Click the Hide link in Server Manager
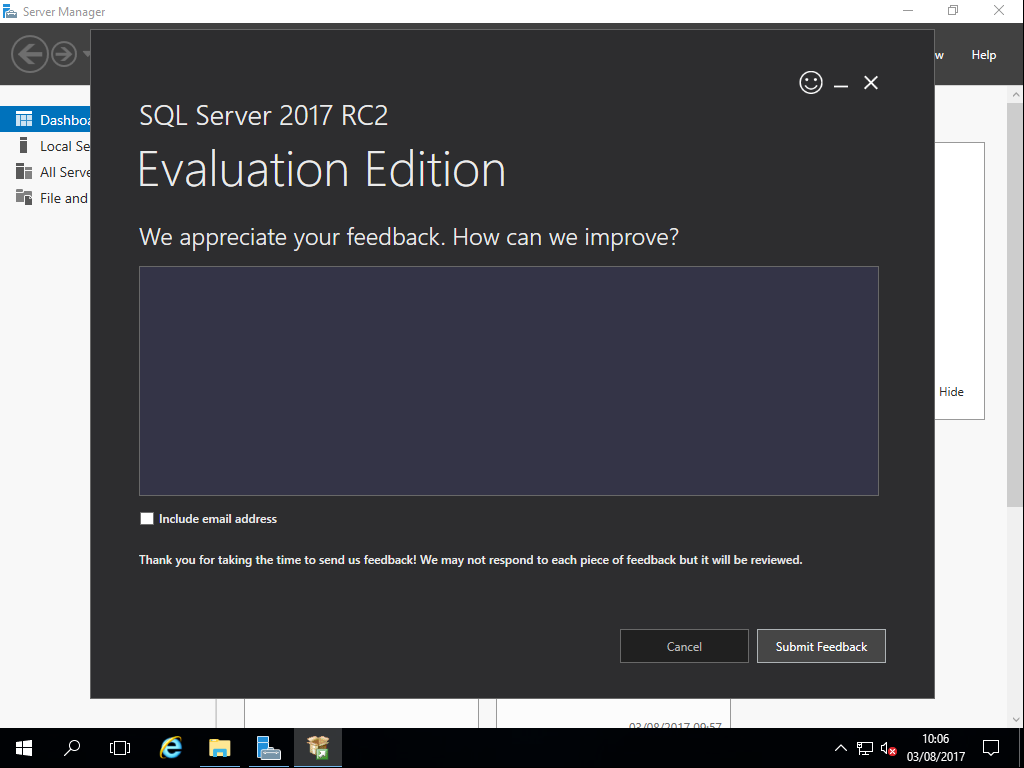The height and width of the screenshot is (768, 1024). 951,392
